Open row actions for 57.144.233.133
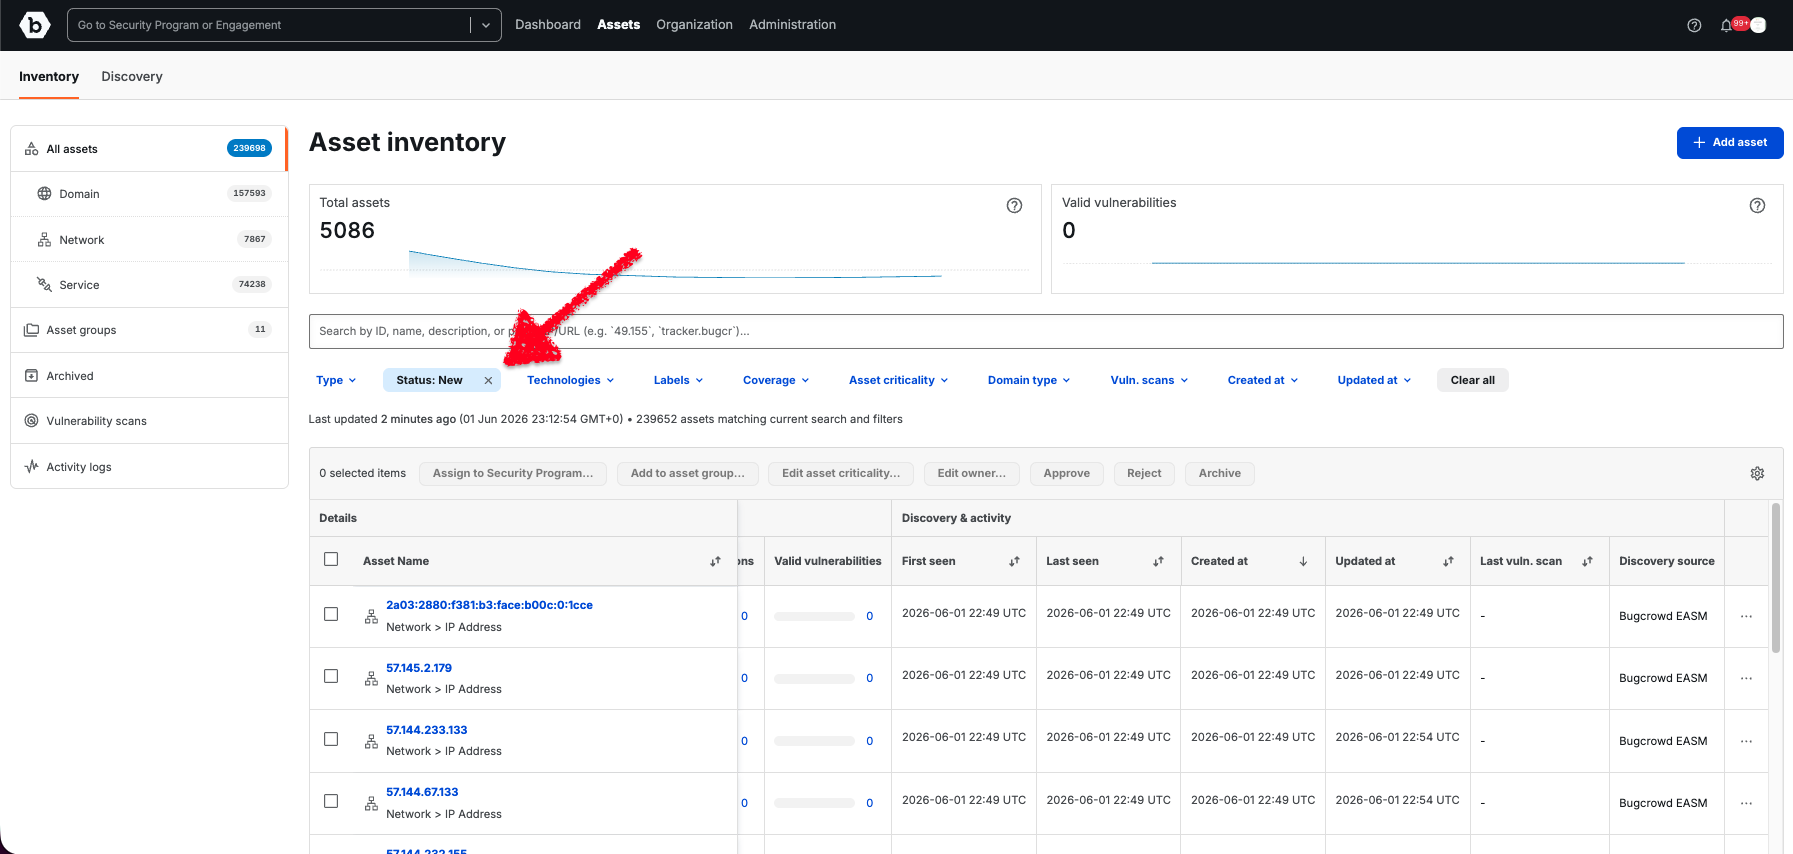 click(x=1746, y=741)
